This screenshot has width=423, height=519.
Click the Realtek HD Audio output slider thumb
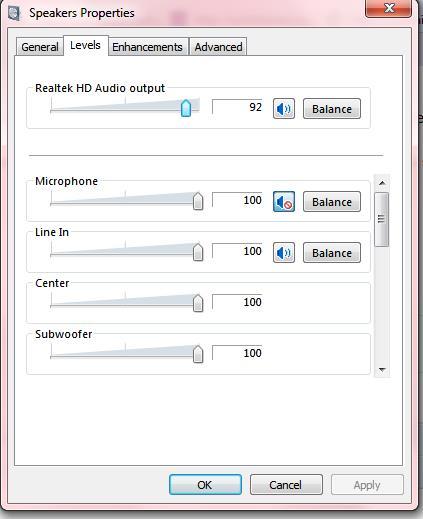186,108
